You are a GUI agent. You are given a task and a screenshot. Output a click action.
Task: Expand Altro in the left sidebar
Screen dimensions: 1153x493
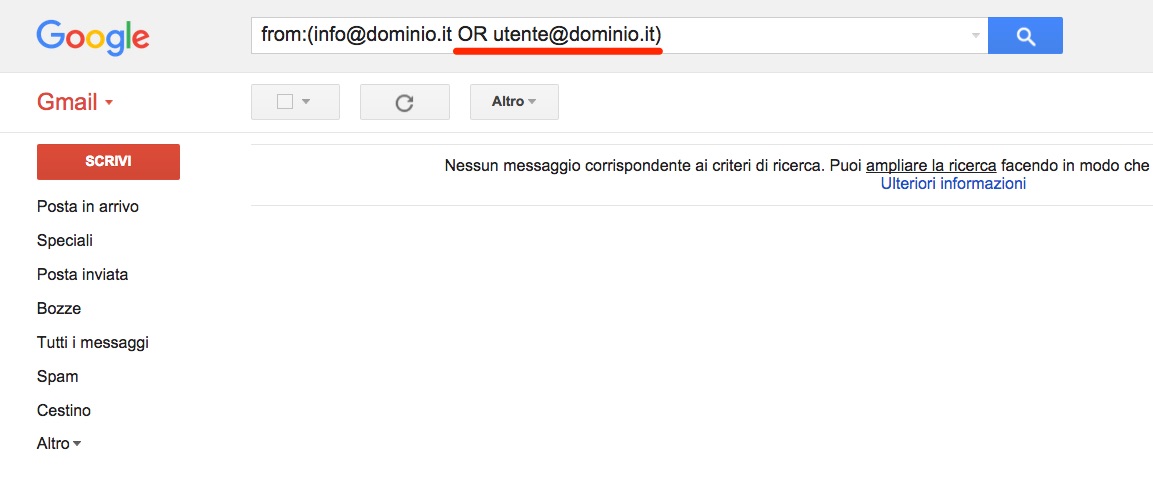[59, 444]
